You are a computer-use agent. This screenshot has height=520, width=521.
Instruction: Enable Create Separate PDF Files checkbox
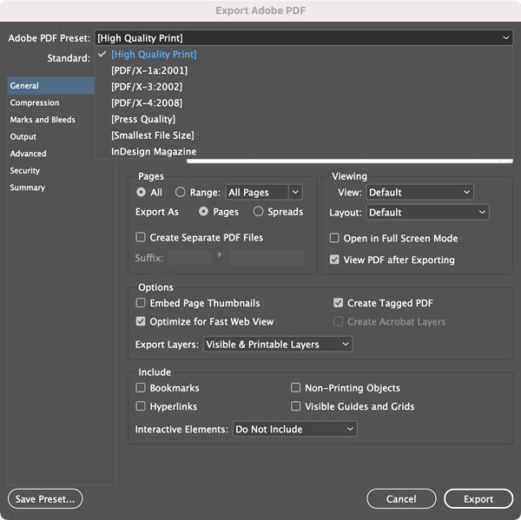[141, 237]
